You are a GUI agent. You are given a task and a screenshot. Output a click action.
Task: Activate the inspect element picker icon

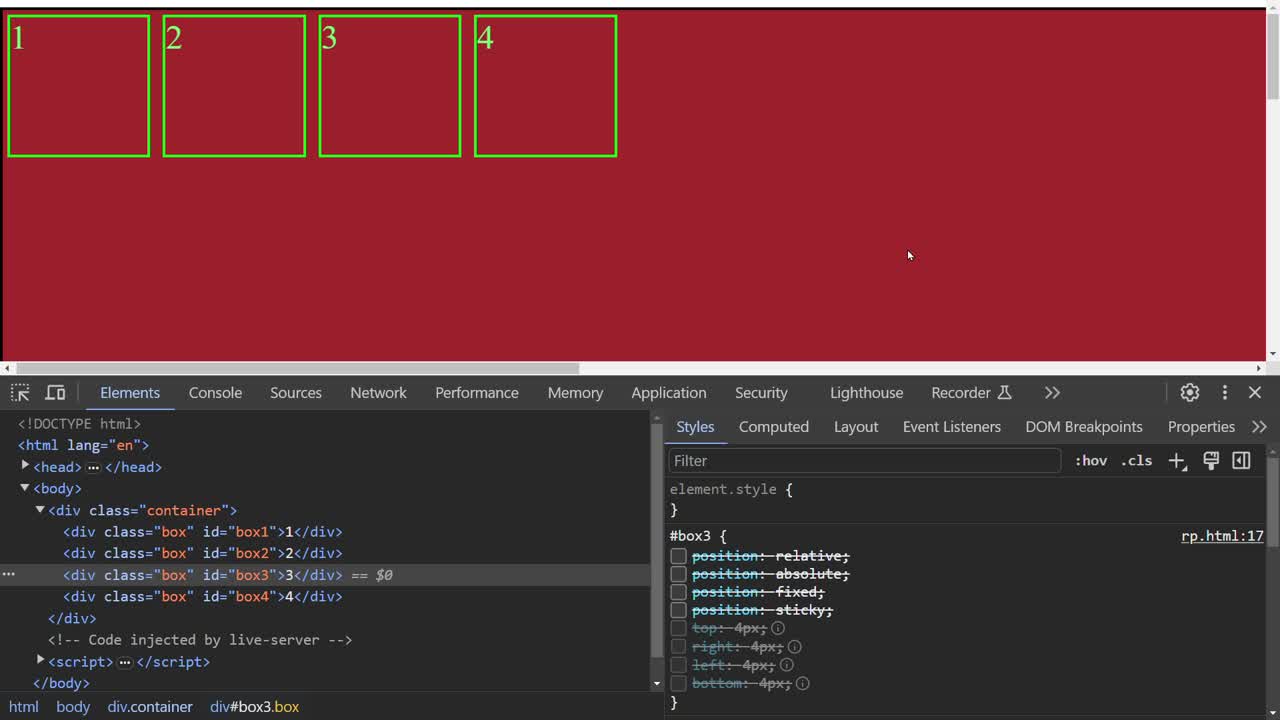pos(20,393)
